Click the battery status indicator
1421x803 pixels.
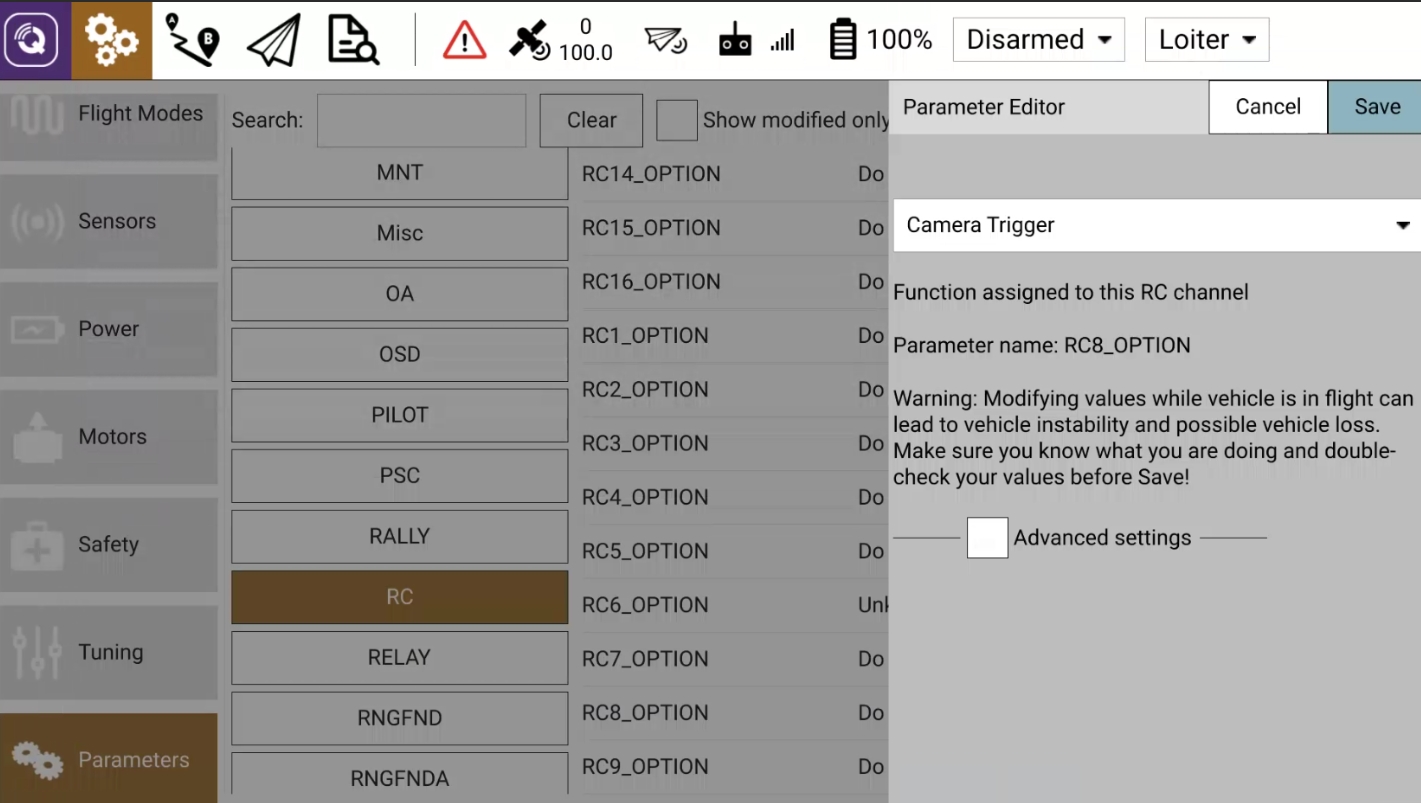tap(880, 40)
